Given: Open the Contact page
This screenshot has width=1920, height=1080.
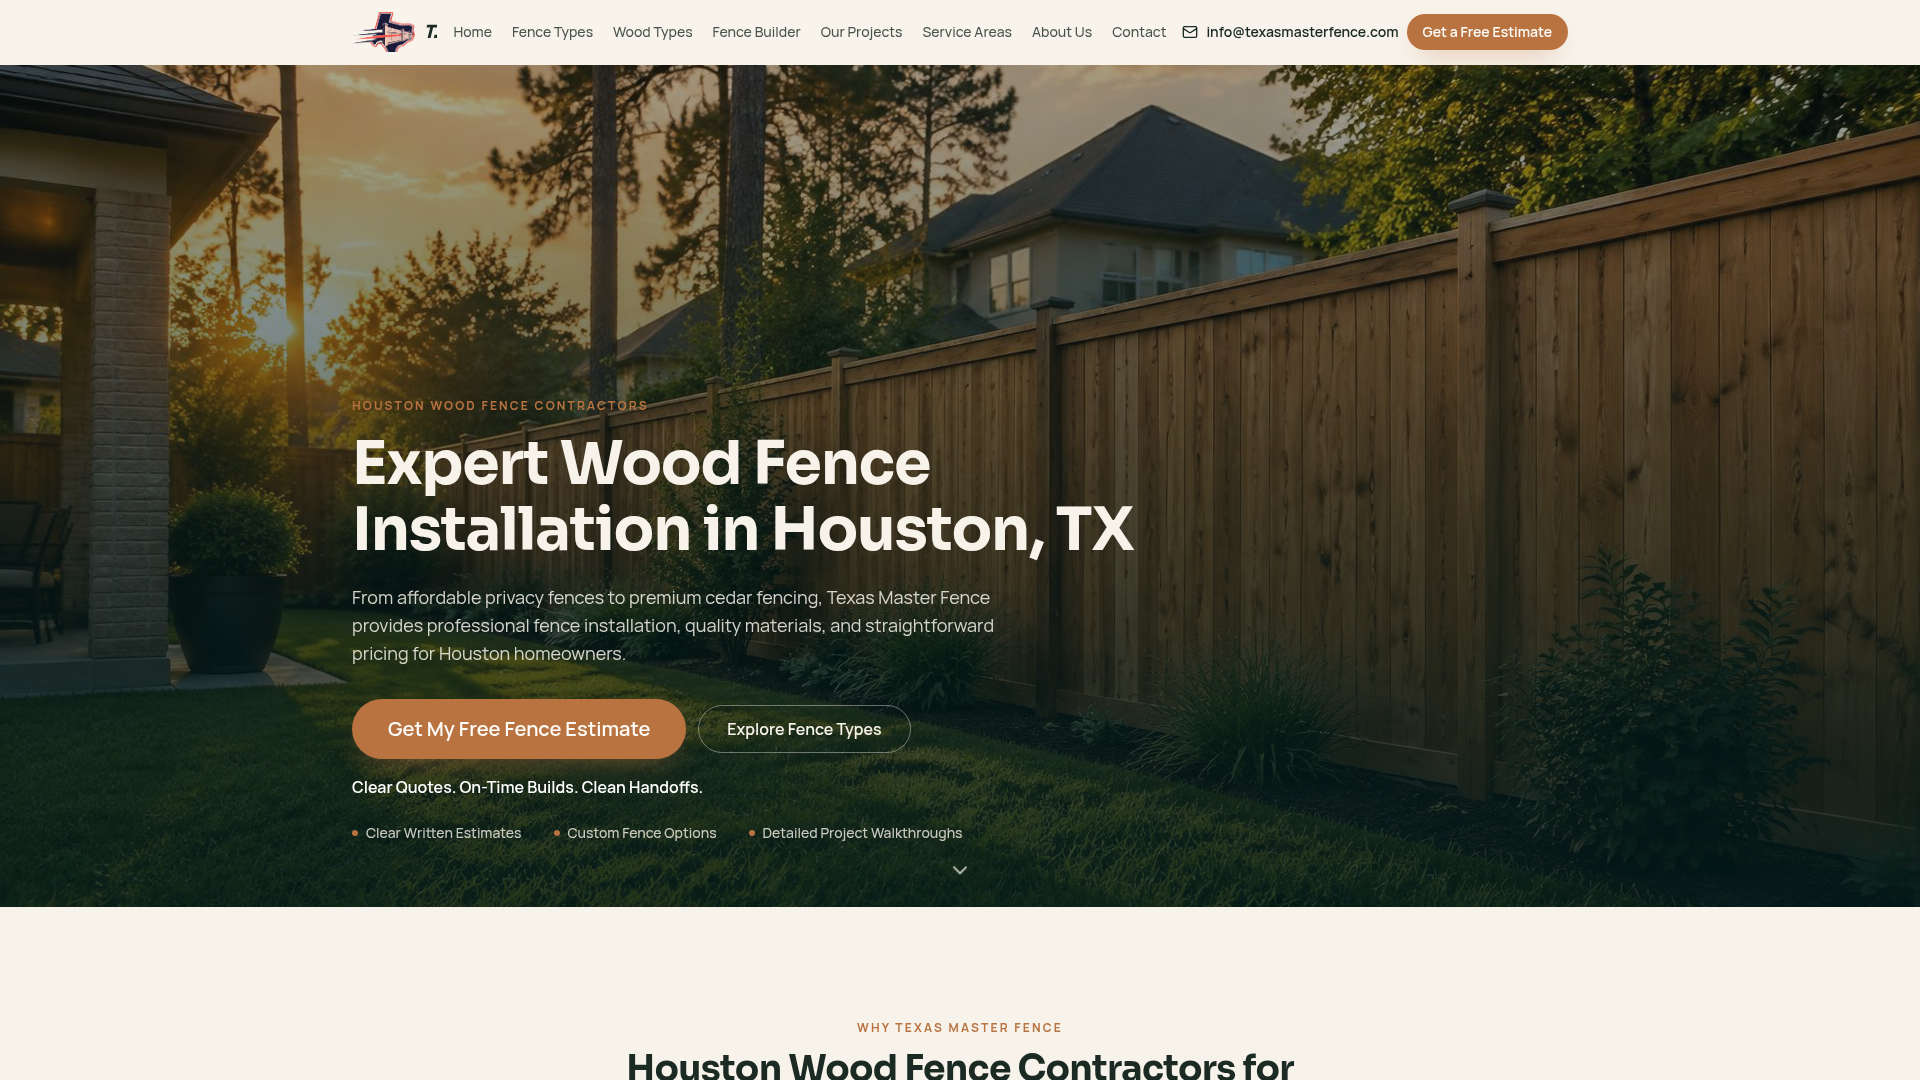Looking at the screenshot, I should click(1139, 32).
